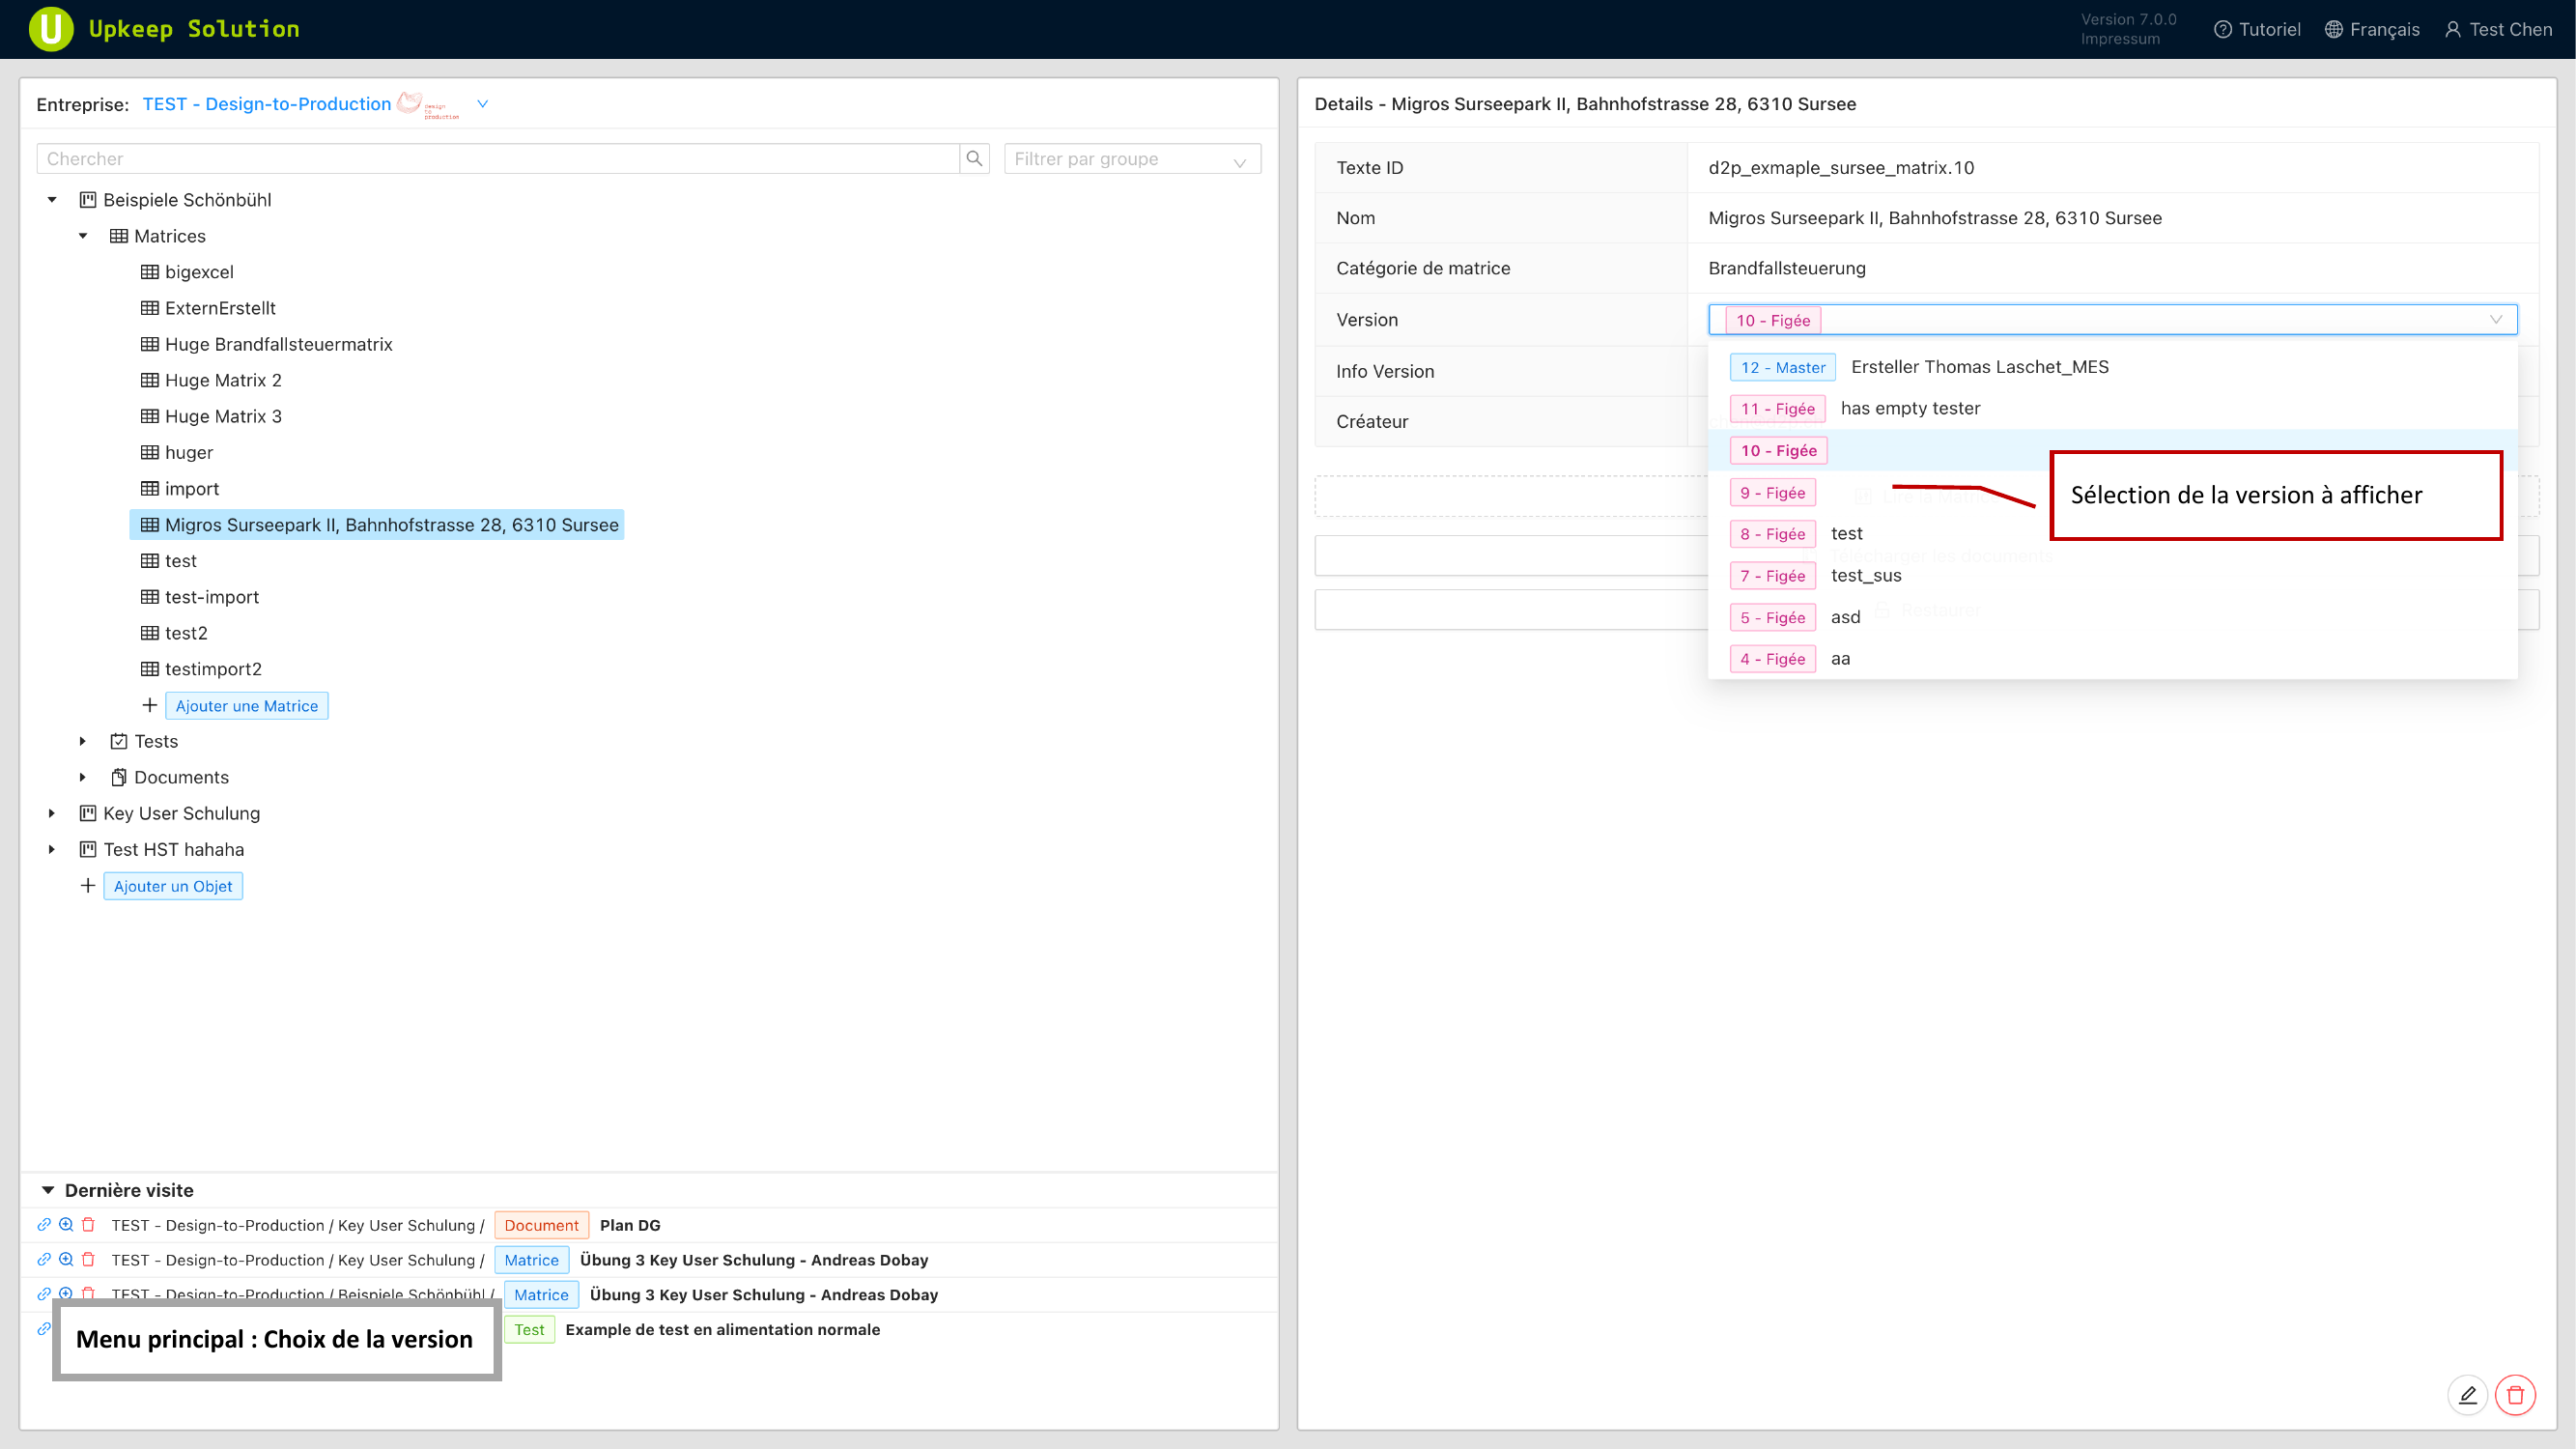Click the Ajouter une Matrice button

(x=246, y=706)
